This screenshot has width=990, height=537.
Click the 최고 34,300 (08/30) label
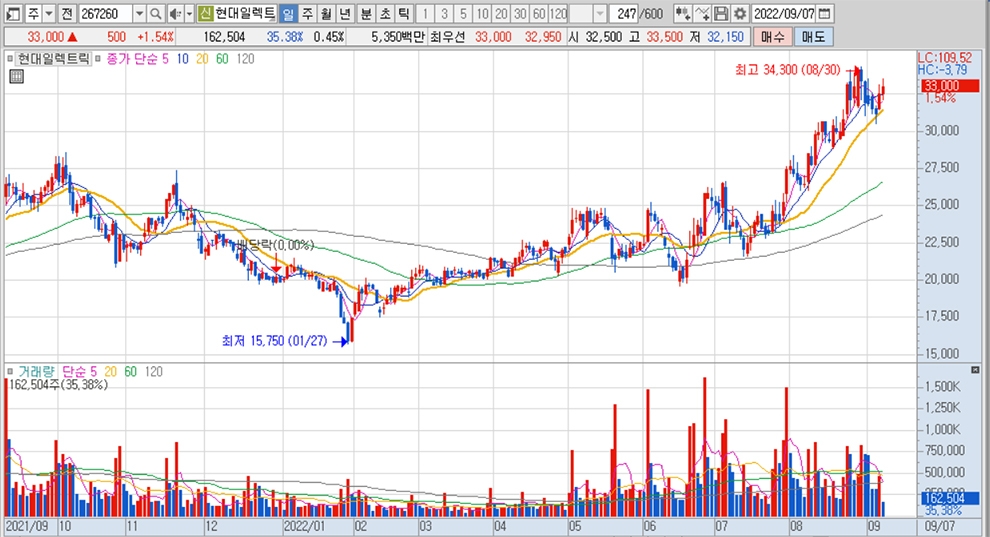pos(788,69)
